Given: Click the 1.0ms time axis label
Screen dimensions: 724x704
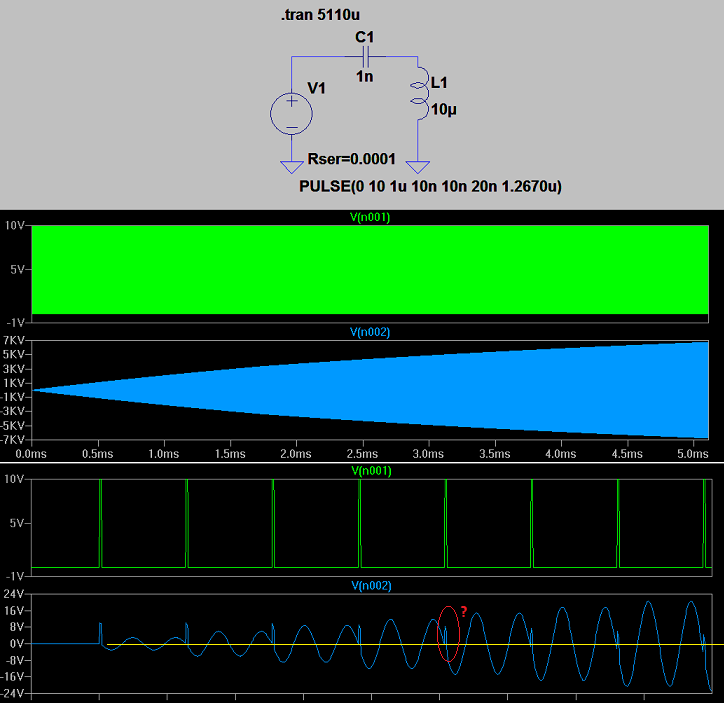Looking at the screenshot, I should 163,454.
